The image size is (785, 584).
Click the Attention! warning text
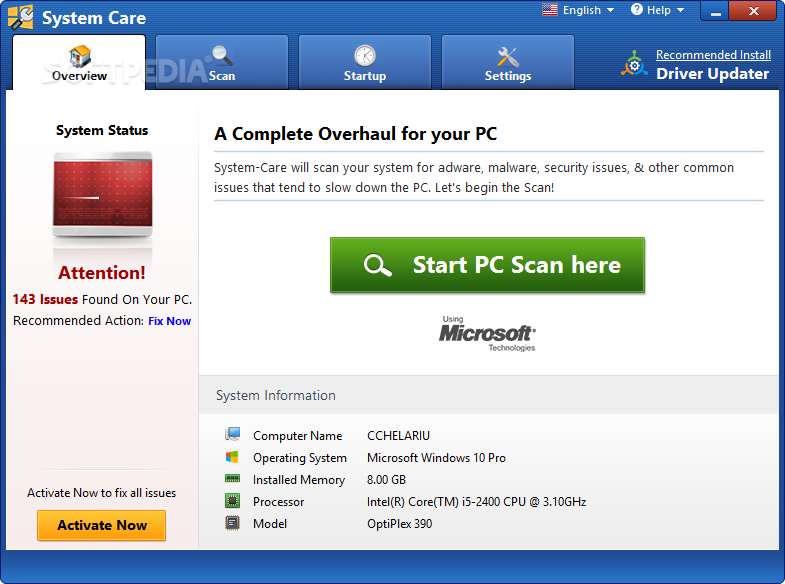click(102, 273)
